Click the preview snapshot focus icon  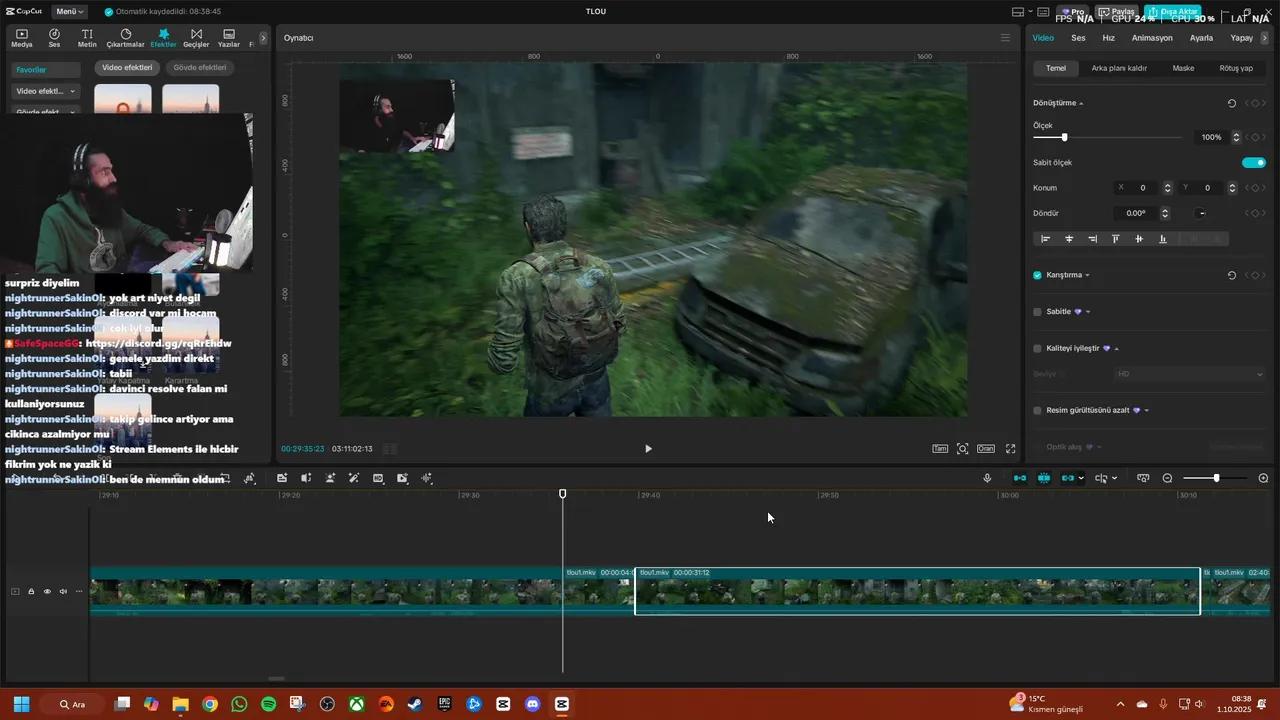[962, 449]
